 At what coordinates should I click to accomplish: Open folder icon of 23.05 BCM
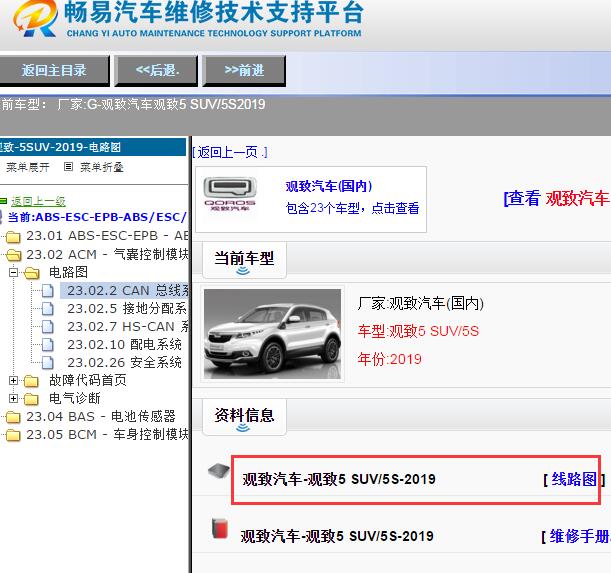coord(13,435)
